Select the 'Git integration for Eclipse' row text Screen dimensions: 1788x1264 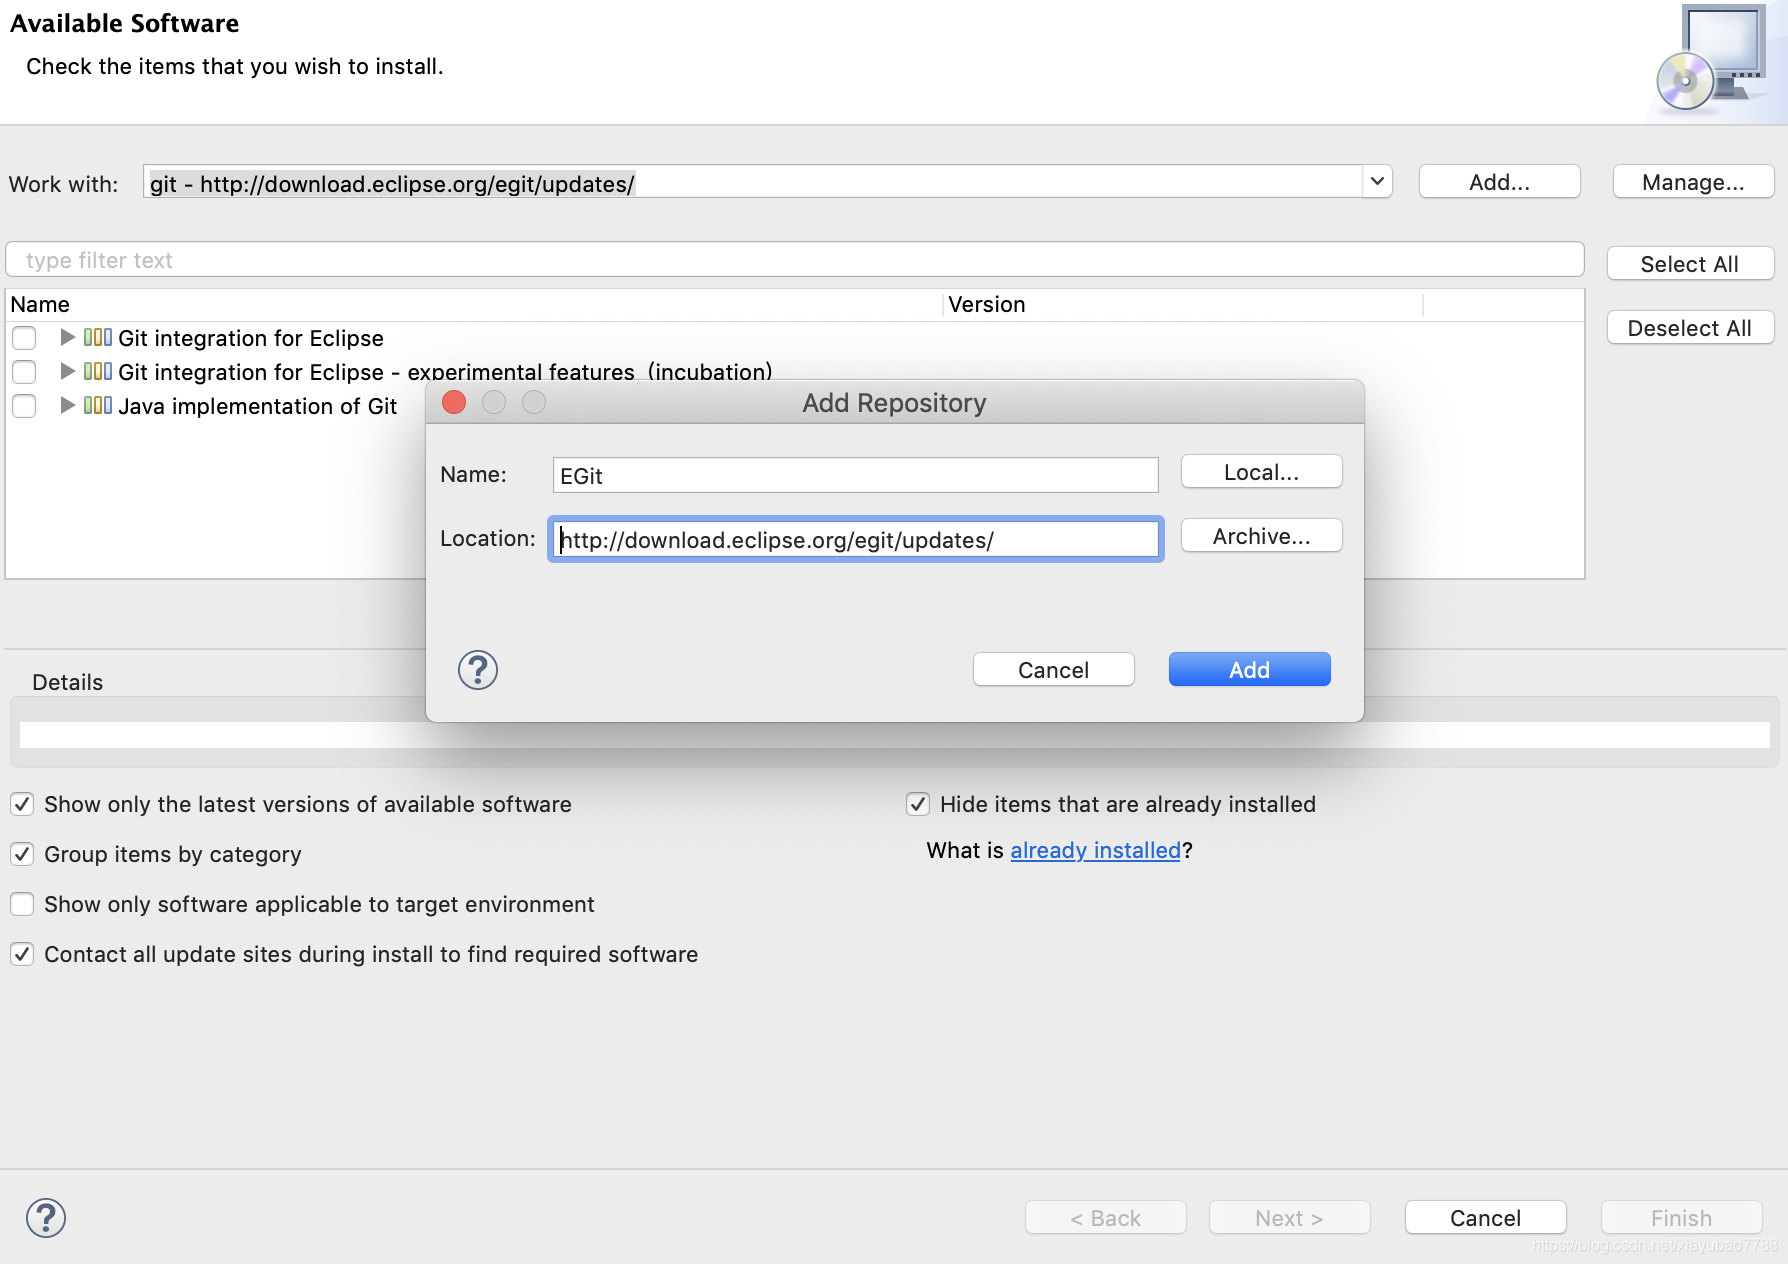tap(251, 338)
